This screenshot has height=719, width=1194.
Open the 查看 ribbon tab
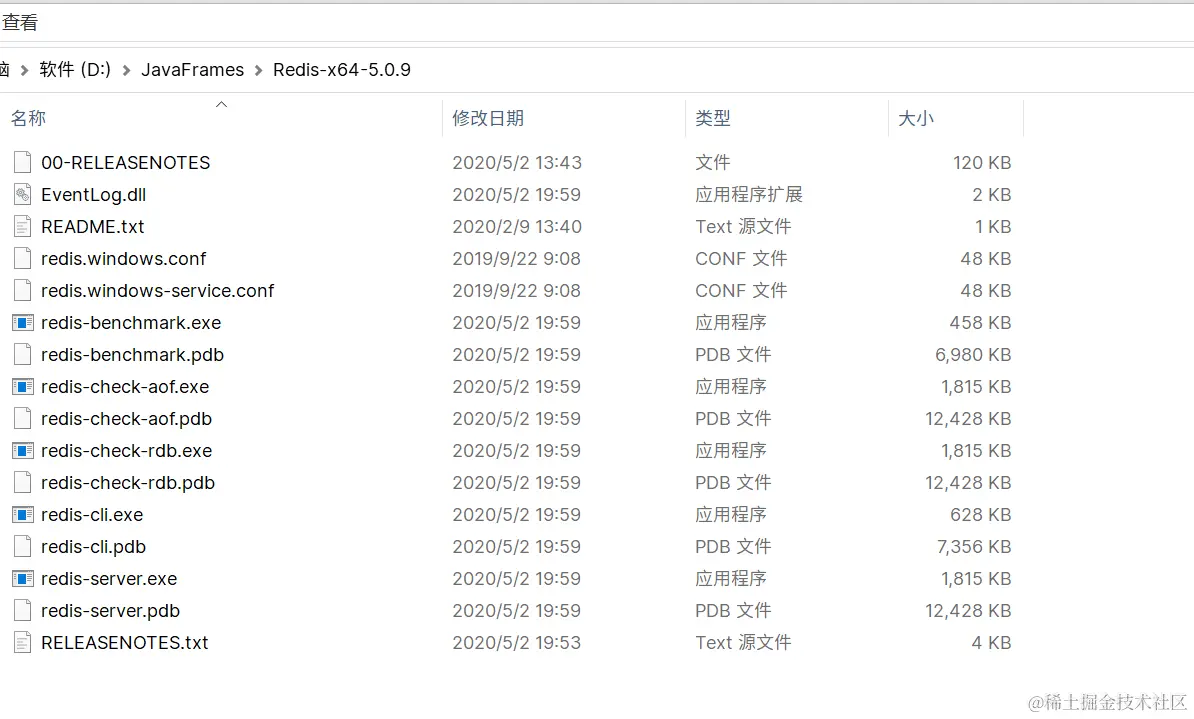click(x=20, y=23)
